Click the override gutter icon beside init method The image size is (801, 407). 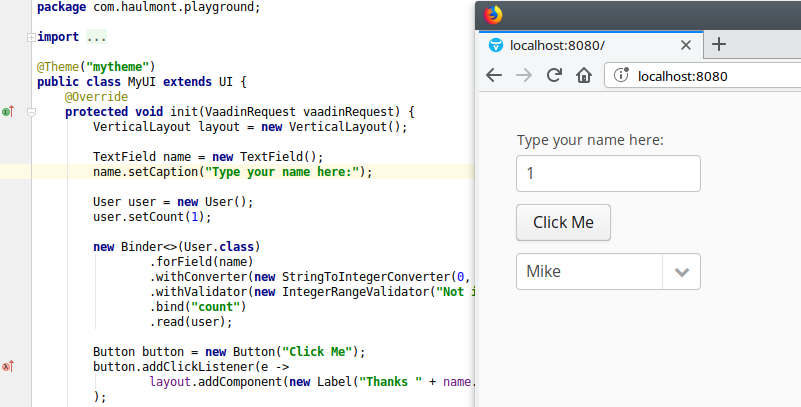pyautogui.click(x=7, y=112)
